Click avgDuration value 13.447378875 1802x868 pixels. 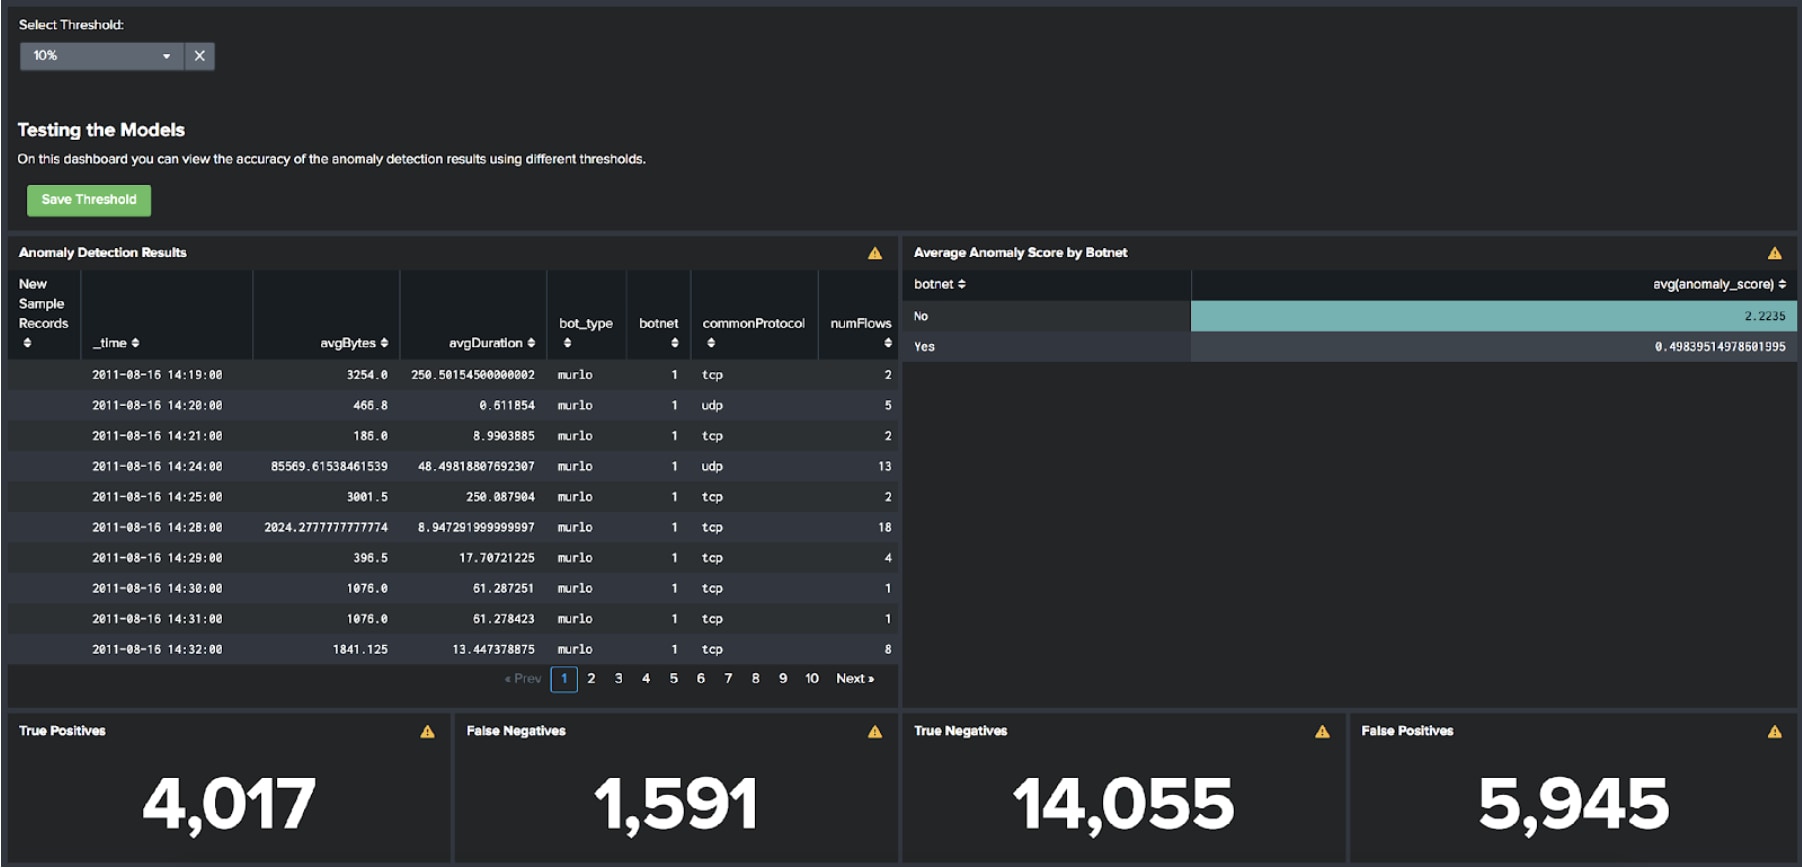(493, 650)
